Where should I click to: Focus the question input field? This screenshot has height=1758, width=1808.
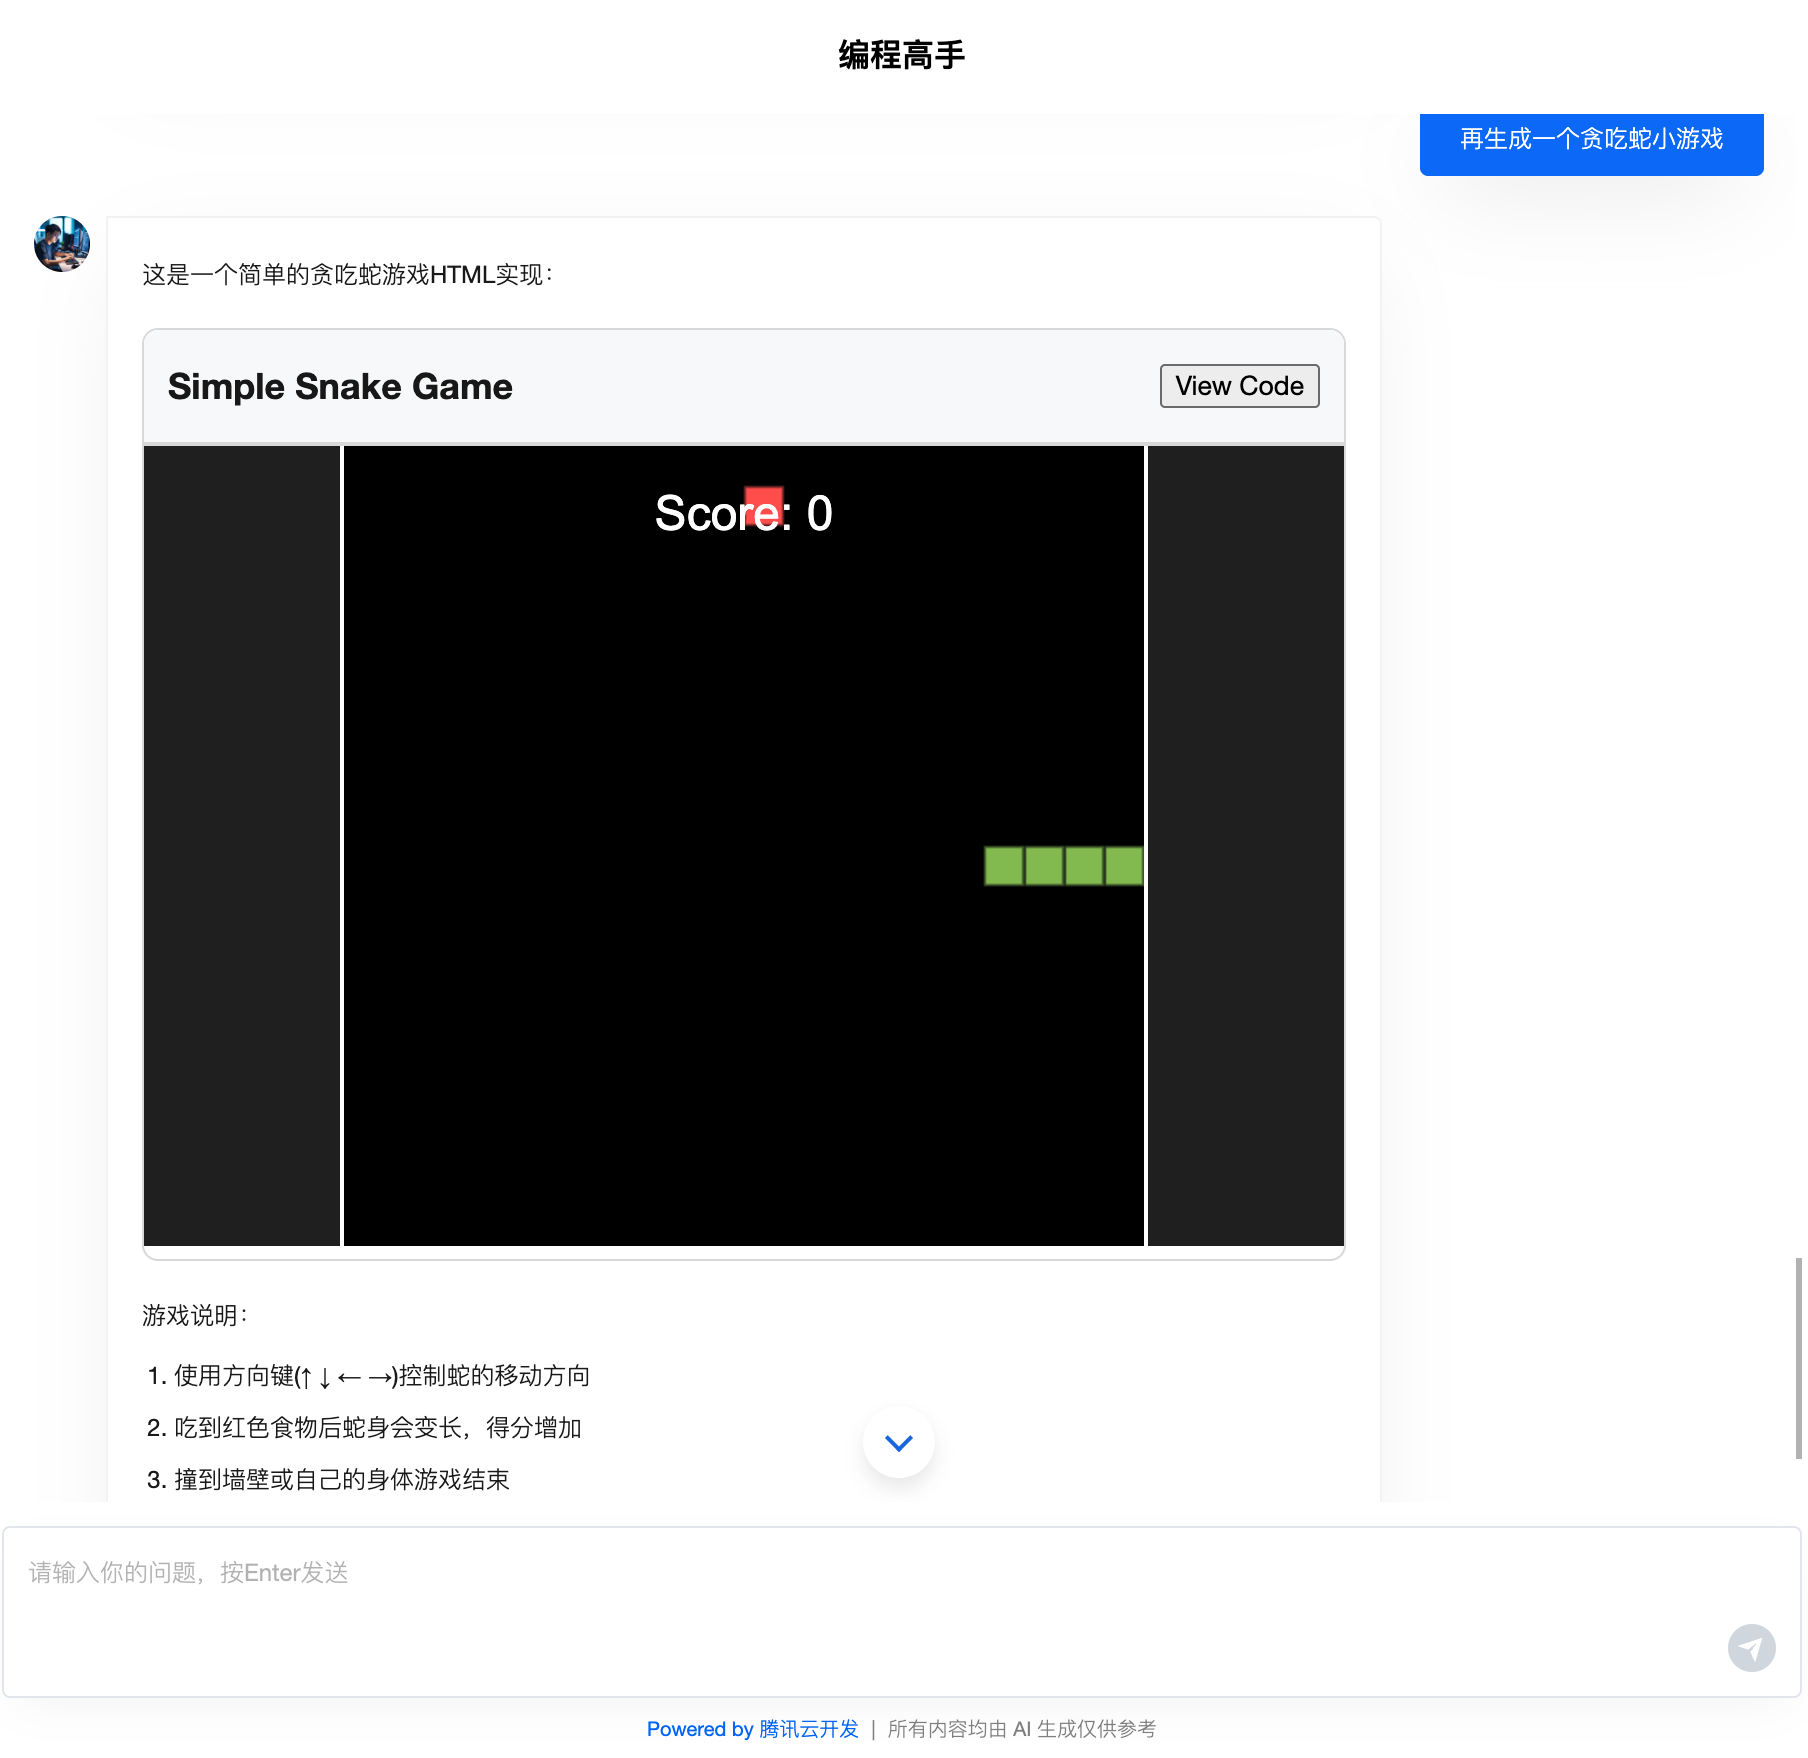[x=902, y=1612]
